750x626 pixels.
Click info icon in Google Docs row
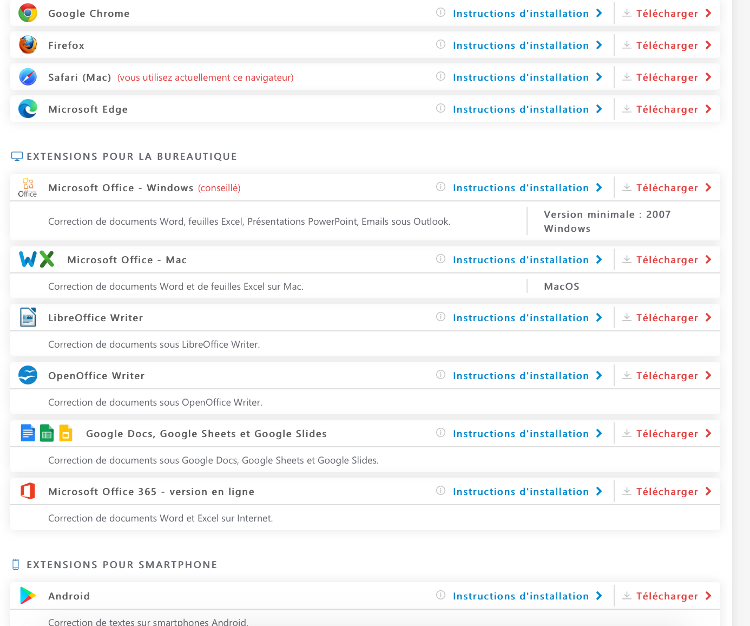pyautogui.click(x=441, y=433)
